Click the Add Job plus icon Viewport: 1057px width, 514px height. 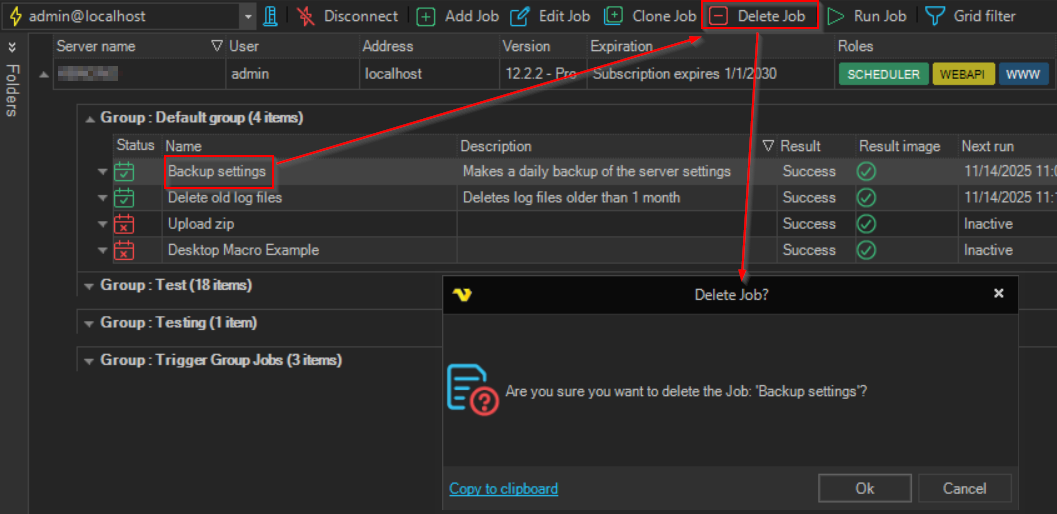pyautogui.click(x=426, y=16)
